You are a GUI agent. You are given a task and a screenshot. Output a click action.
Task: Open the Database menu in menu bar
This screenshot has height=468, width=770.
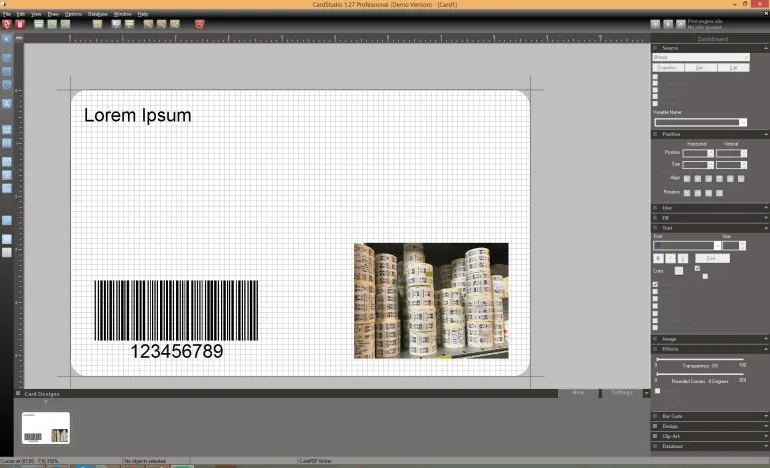coord(97,14)
